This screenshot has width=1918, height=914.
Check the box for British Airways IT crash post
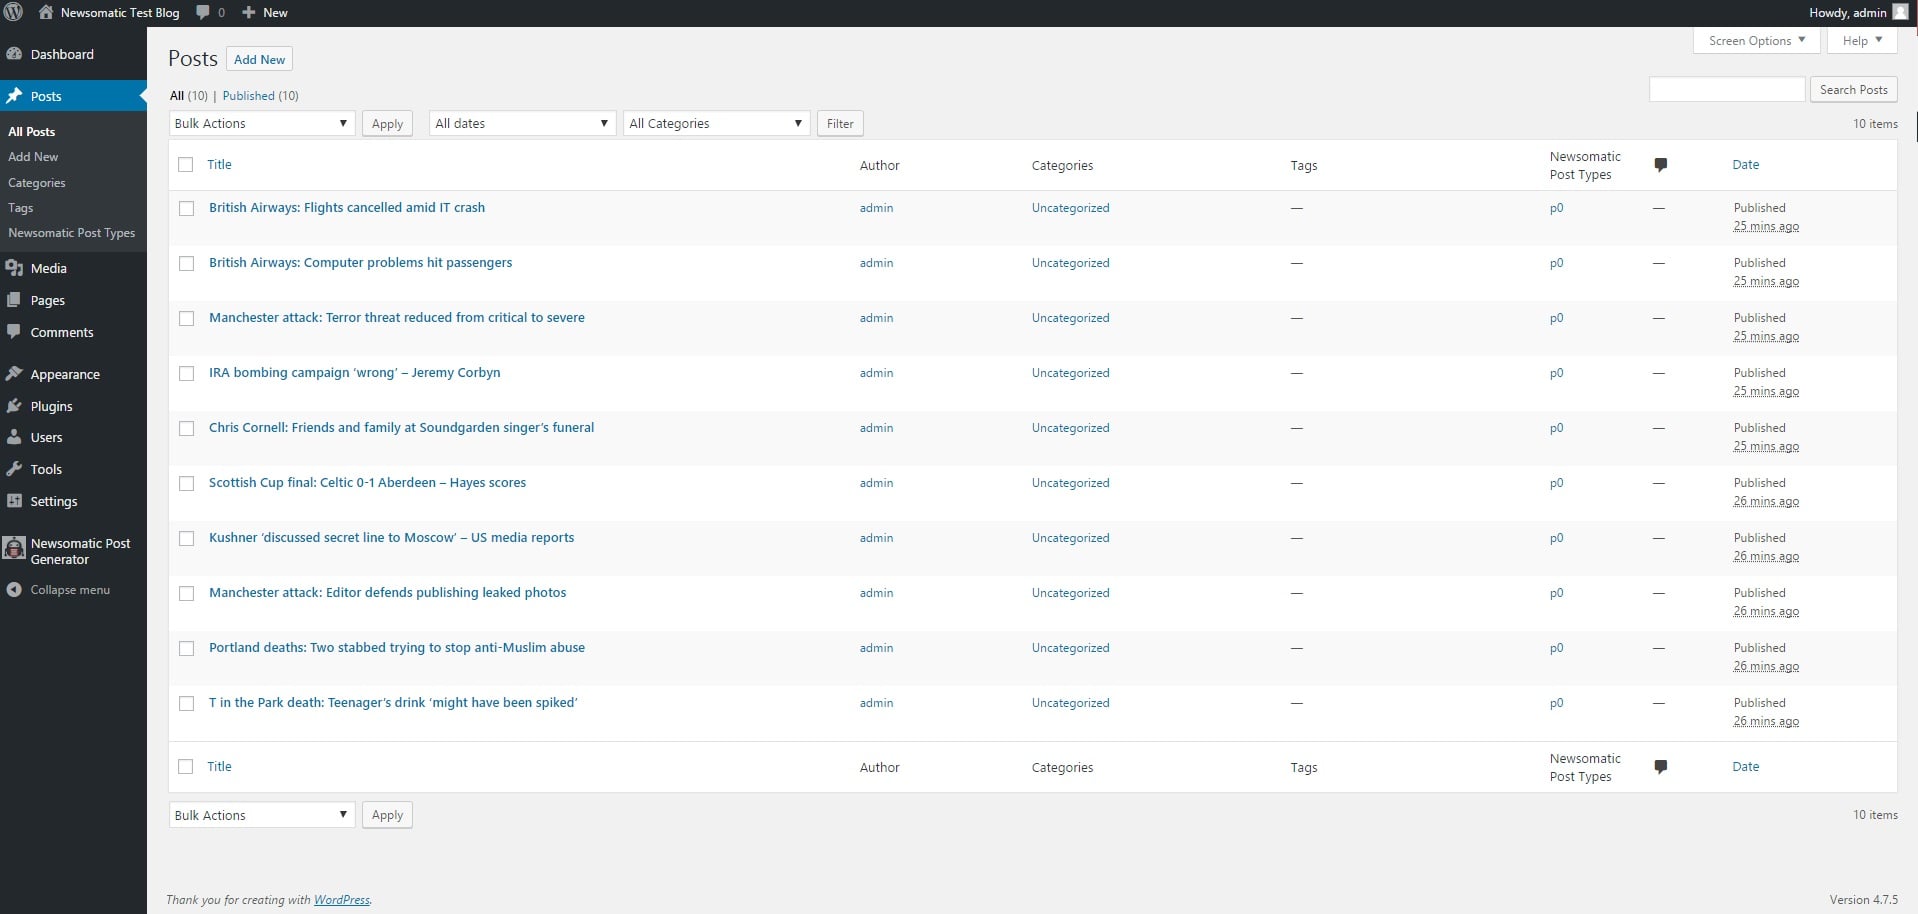point(186,208)
